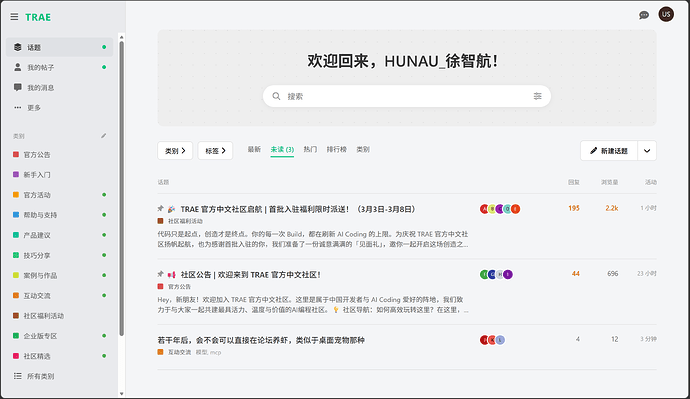
Task: Click the 话题 stack icon in sidebar
Action: pos(18,47)
